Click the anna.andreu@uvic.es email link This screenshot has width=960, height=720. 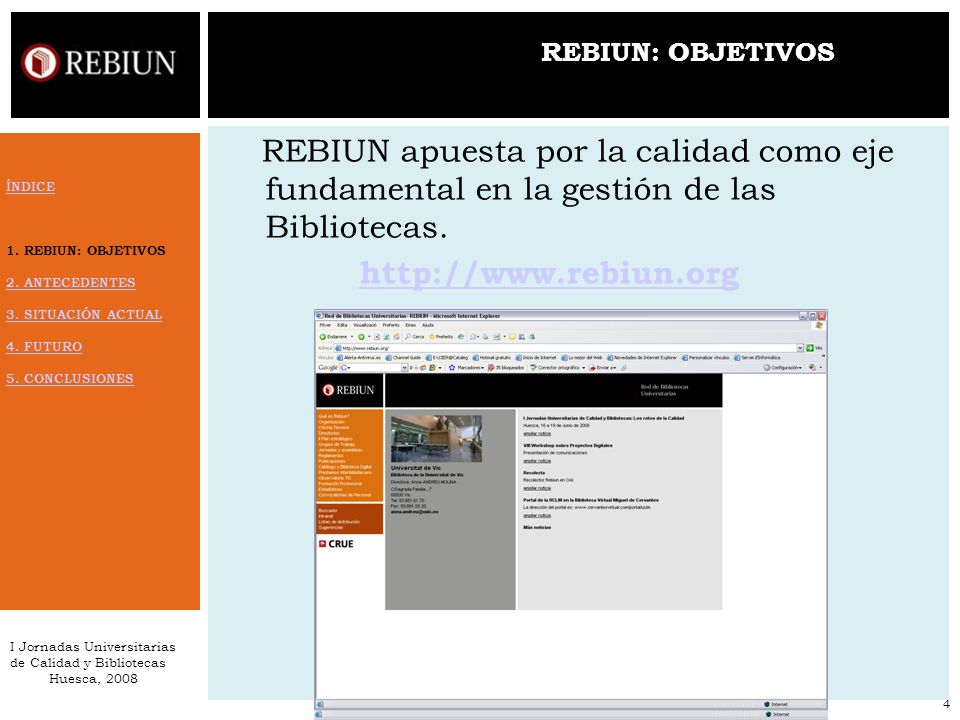tap(414, 512)
